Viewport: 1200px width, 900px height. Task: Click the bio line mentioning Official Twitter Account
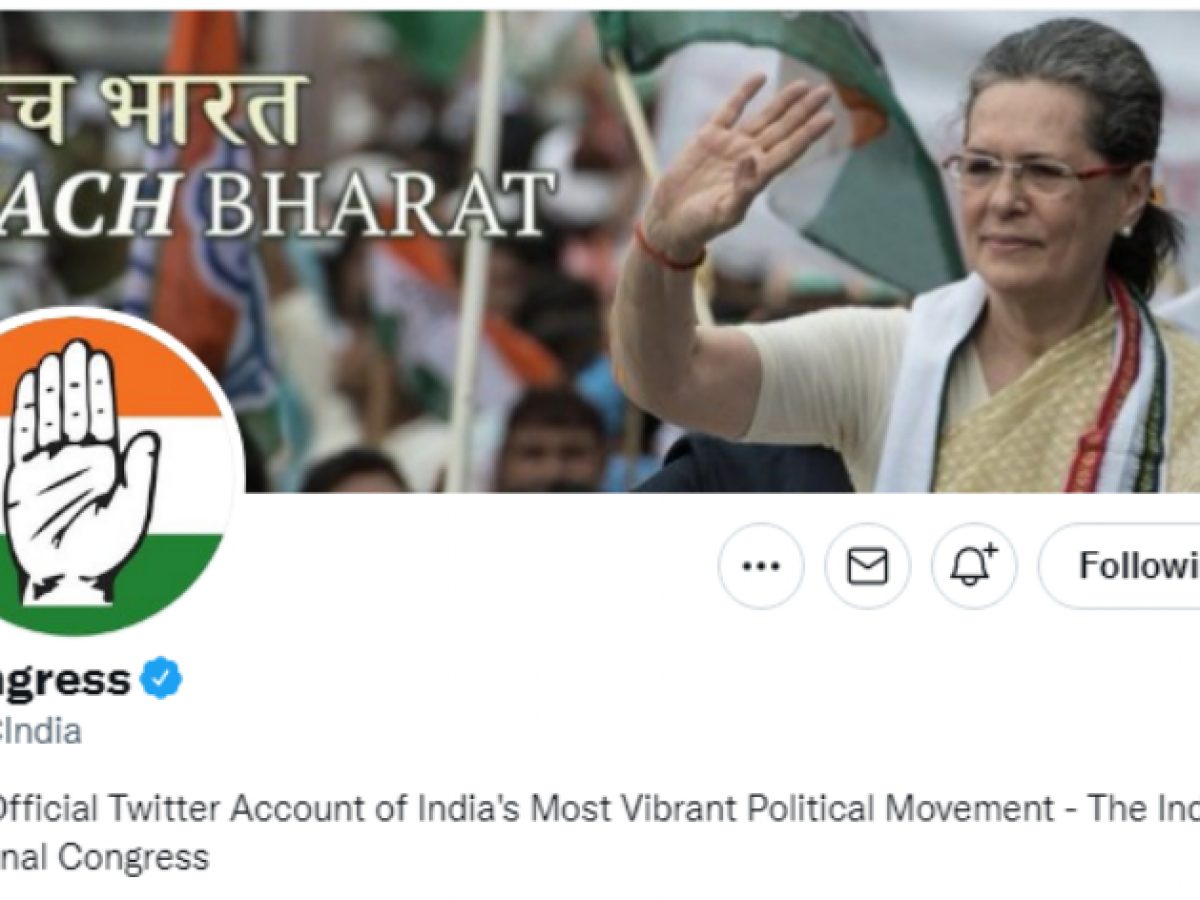tap(600, 808)
